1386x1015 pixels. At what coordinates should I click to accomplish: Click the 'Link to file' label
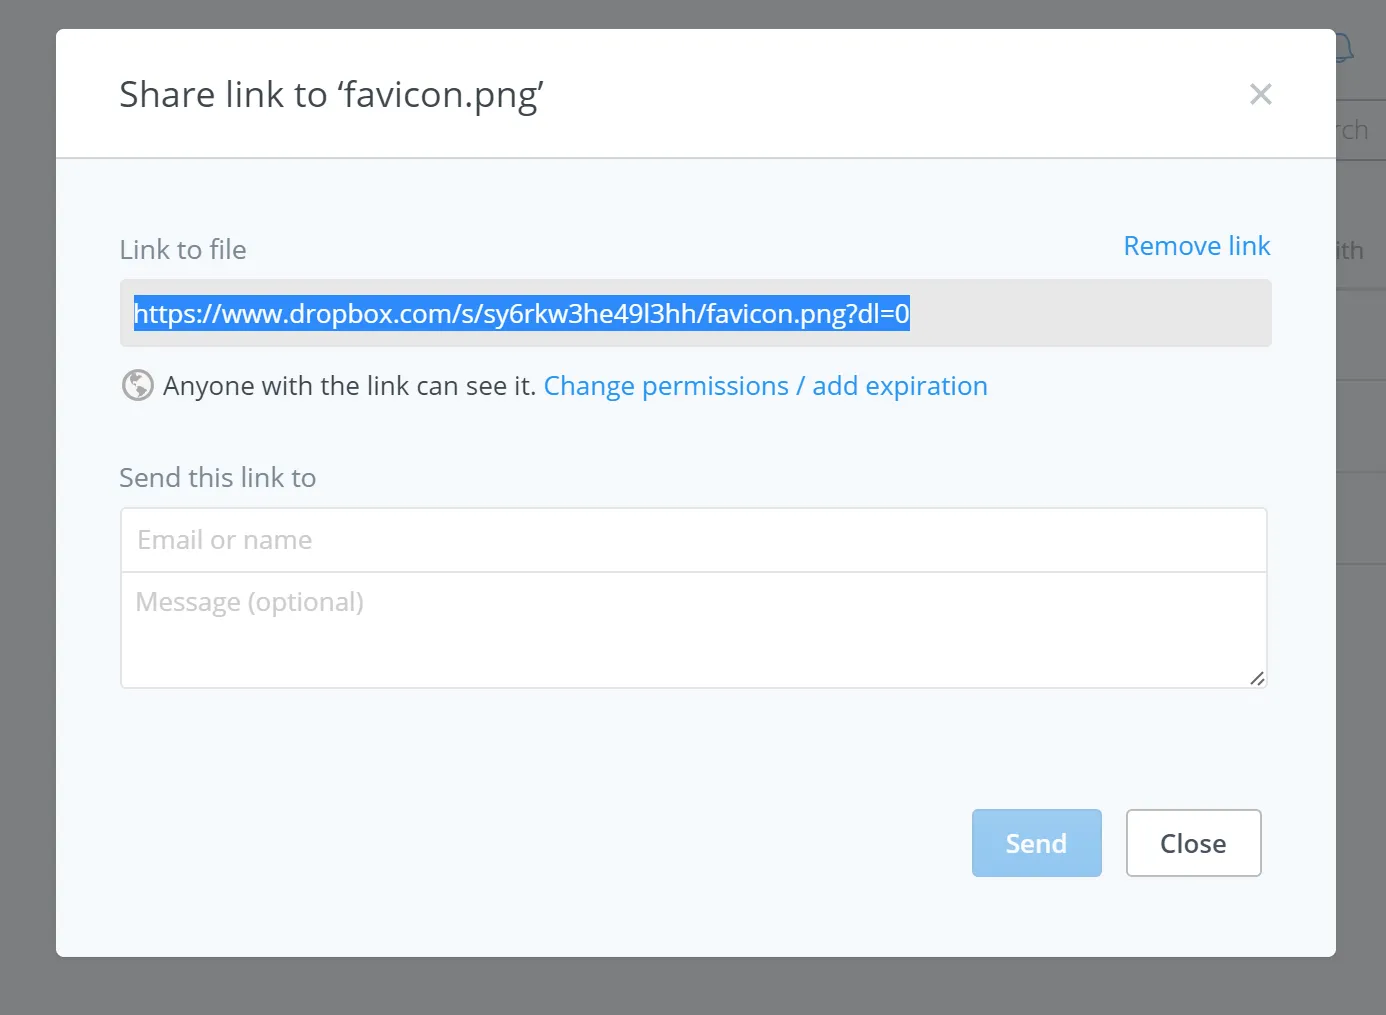pyautogui.click(x=183, y=250)
